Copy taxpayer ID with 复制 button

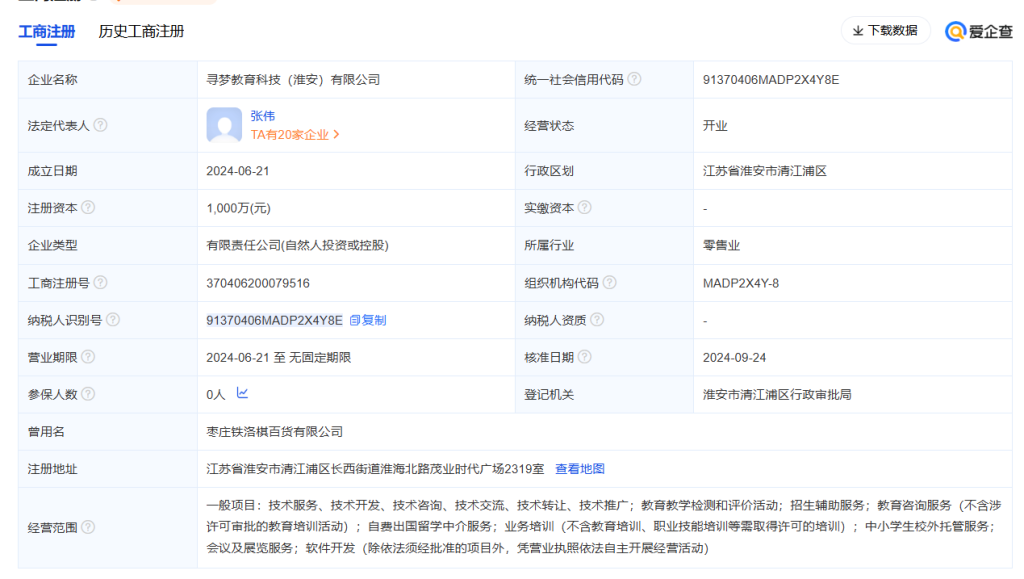[x=368, y=320]
